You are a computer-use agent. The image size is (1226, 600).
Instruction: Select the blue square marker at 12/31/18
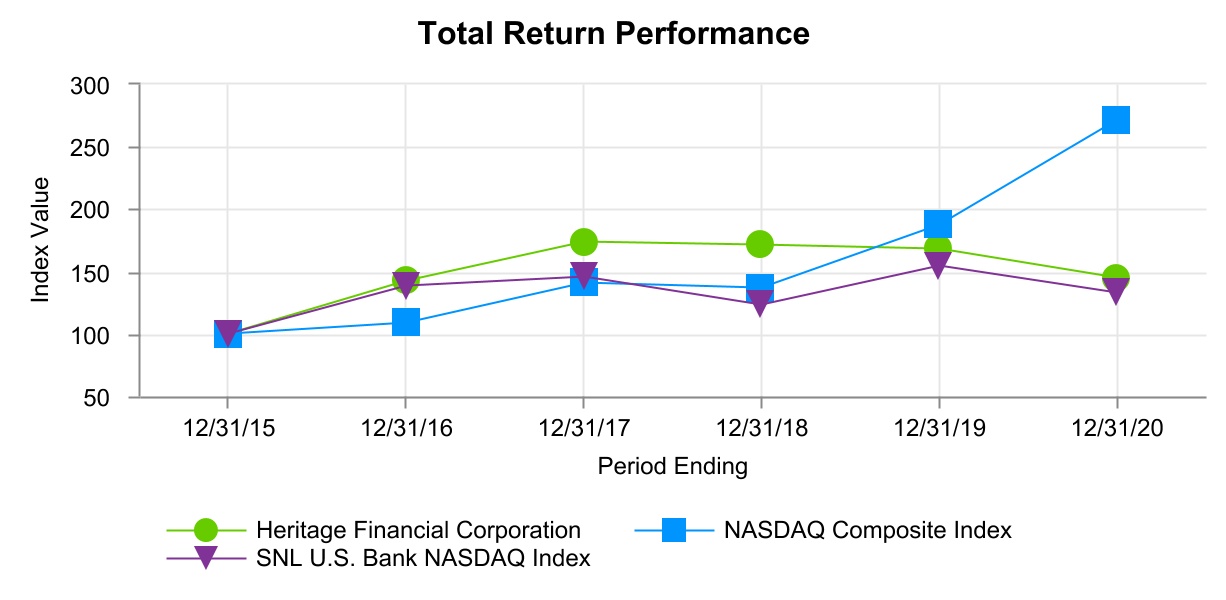pyautogui.click(x=760, y=287)
